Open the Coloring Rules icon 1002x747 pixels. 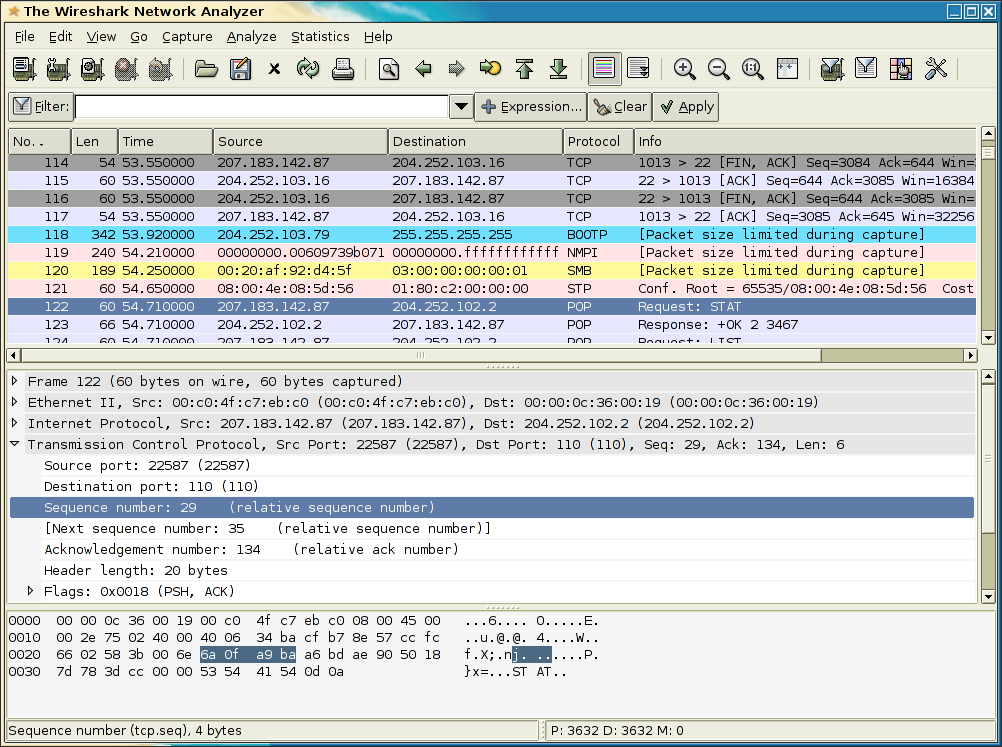pyautogui.click(x=900, y=69)
